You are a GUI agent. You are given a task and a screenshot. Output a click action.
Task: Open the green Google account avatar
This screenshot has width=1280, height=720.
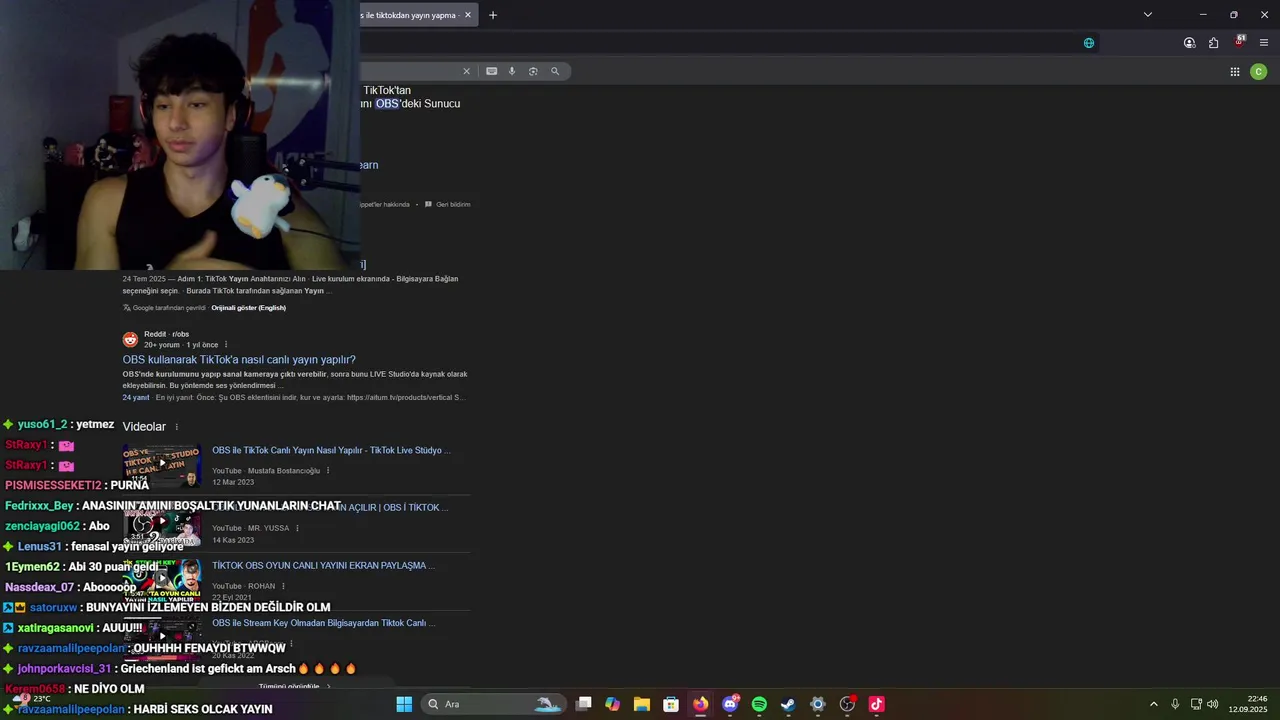click(1259, 71)
